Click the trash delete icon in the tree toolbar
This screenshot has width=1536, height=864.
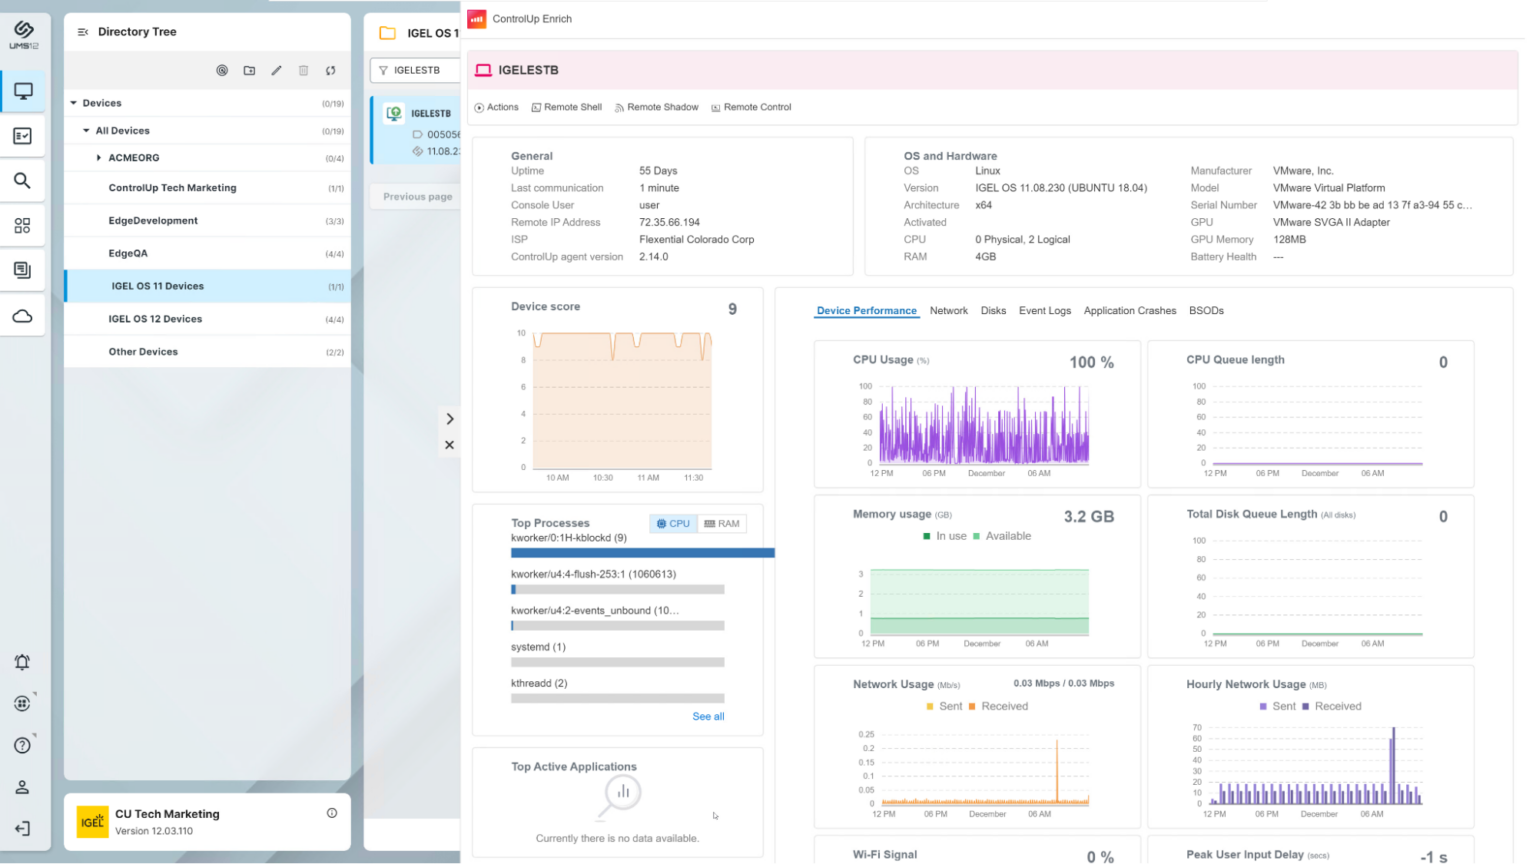303,70
